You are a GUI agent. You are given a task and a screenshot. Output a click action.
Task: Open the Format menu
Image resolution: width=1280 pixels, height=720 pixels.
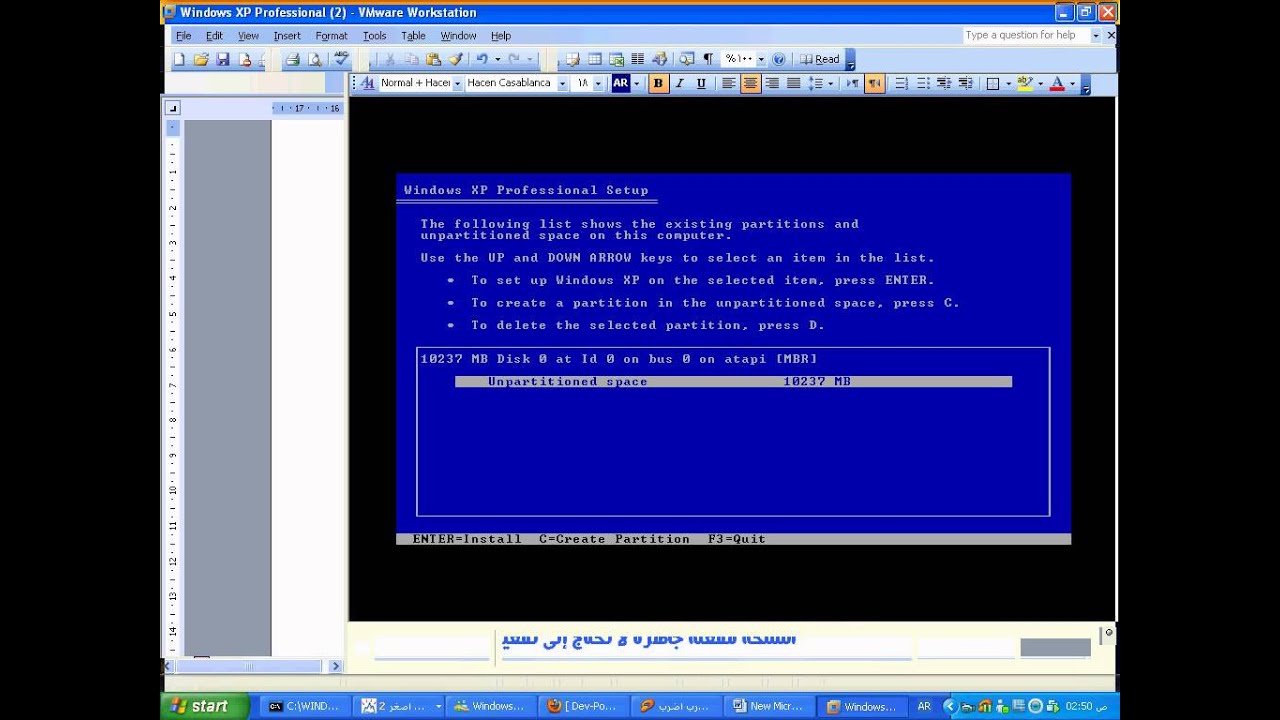click(331, 36)
